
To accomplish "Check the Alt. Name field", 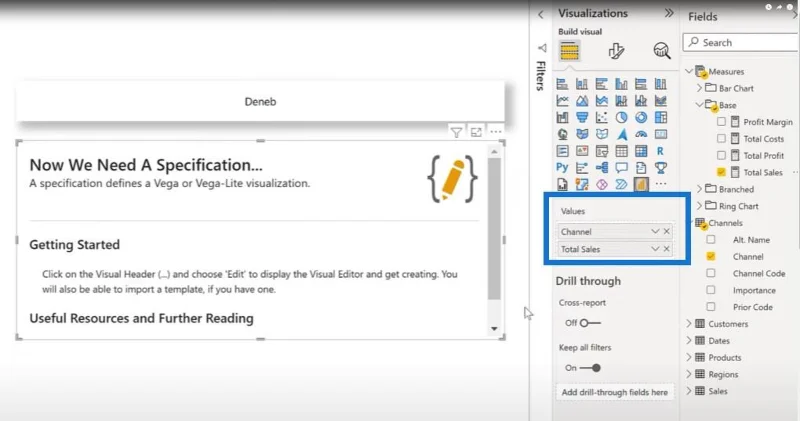I will tap(711, 239).
